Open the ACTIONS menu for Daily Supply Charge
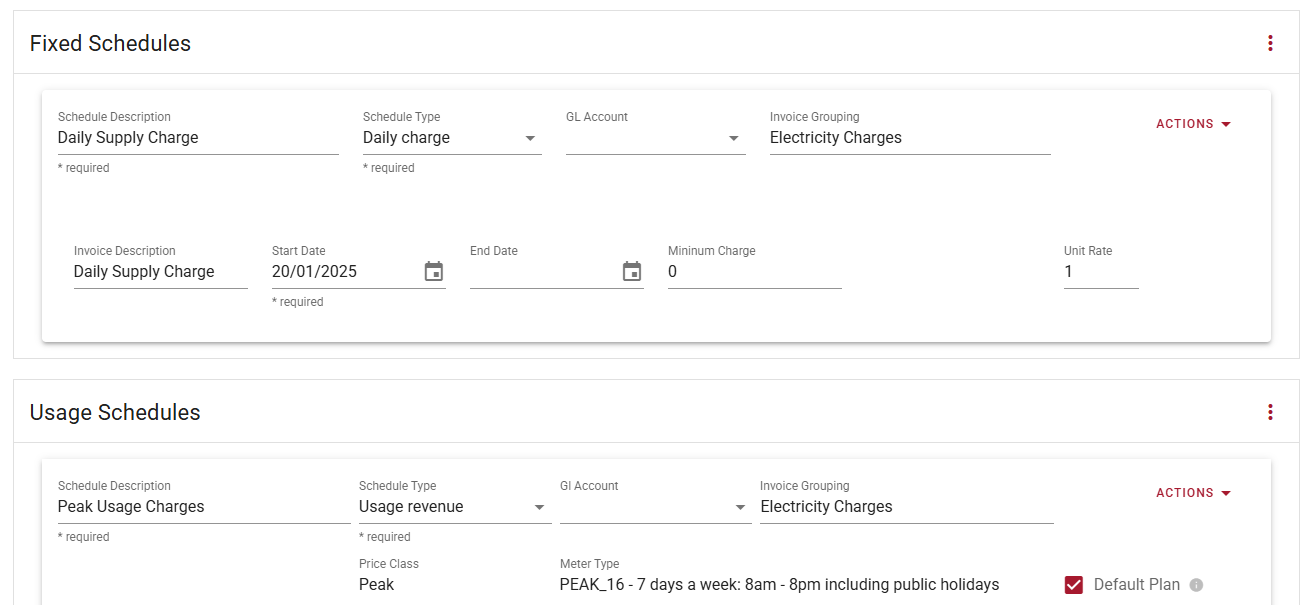1316x605 pixels. click(x=1192, y=124)
